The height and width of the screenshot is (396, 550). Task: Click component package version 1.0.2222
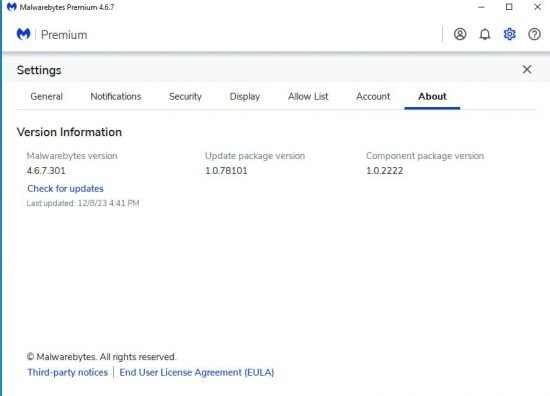tap(384, 171)
